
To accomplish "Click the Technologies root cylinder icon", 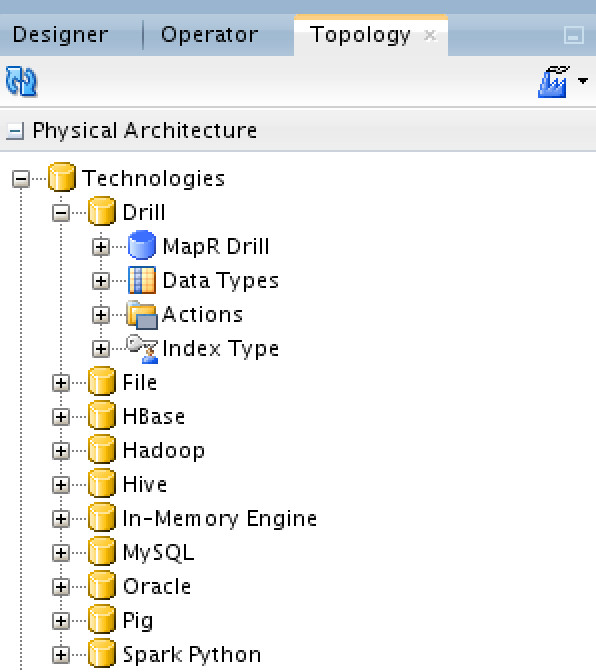I will click(x=62, y=177).
